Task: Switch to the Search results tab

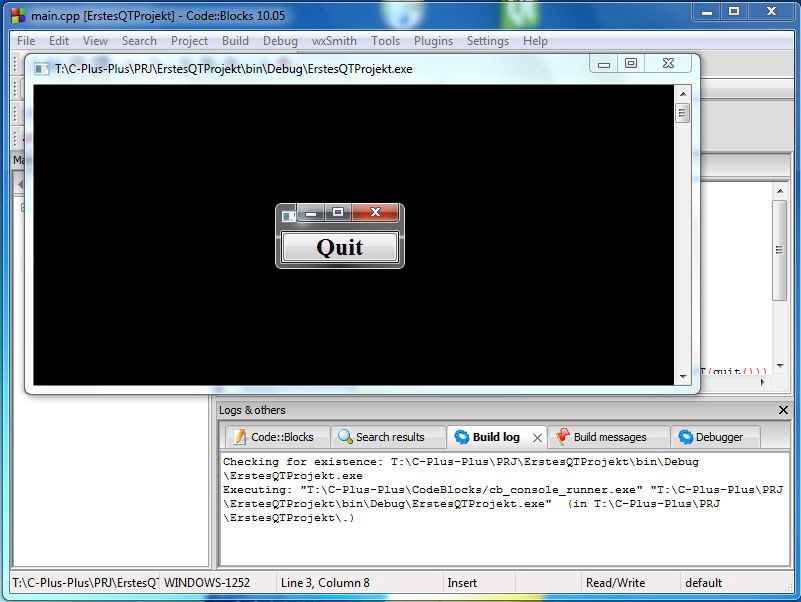Action: pyautogui.click(x=388, y=437)
